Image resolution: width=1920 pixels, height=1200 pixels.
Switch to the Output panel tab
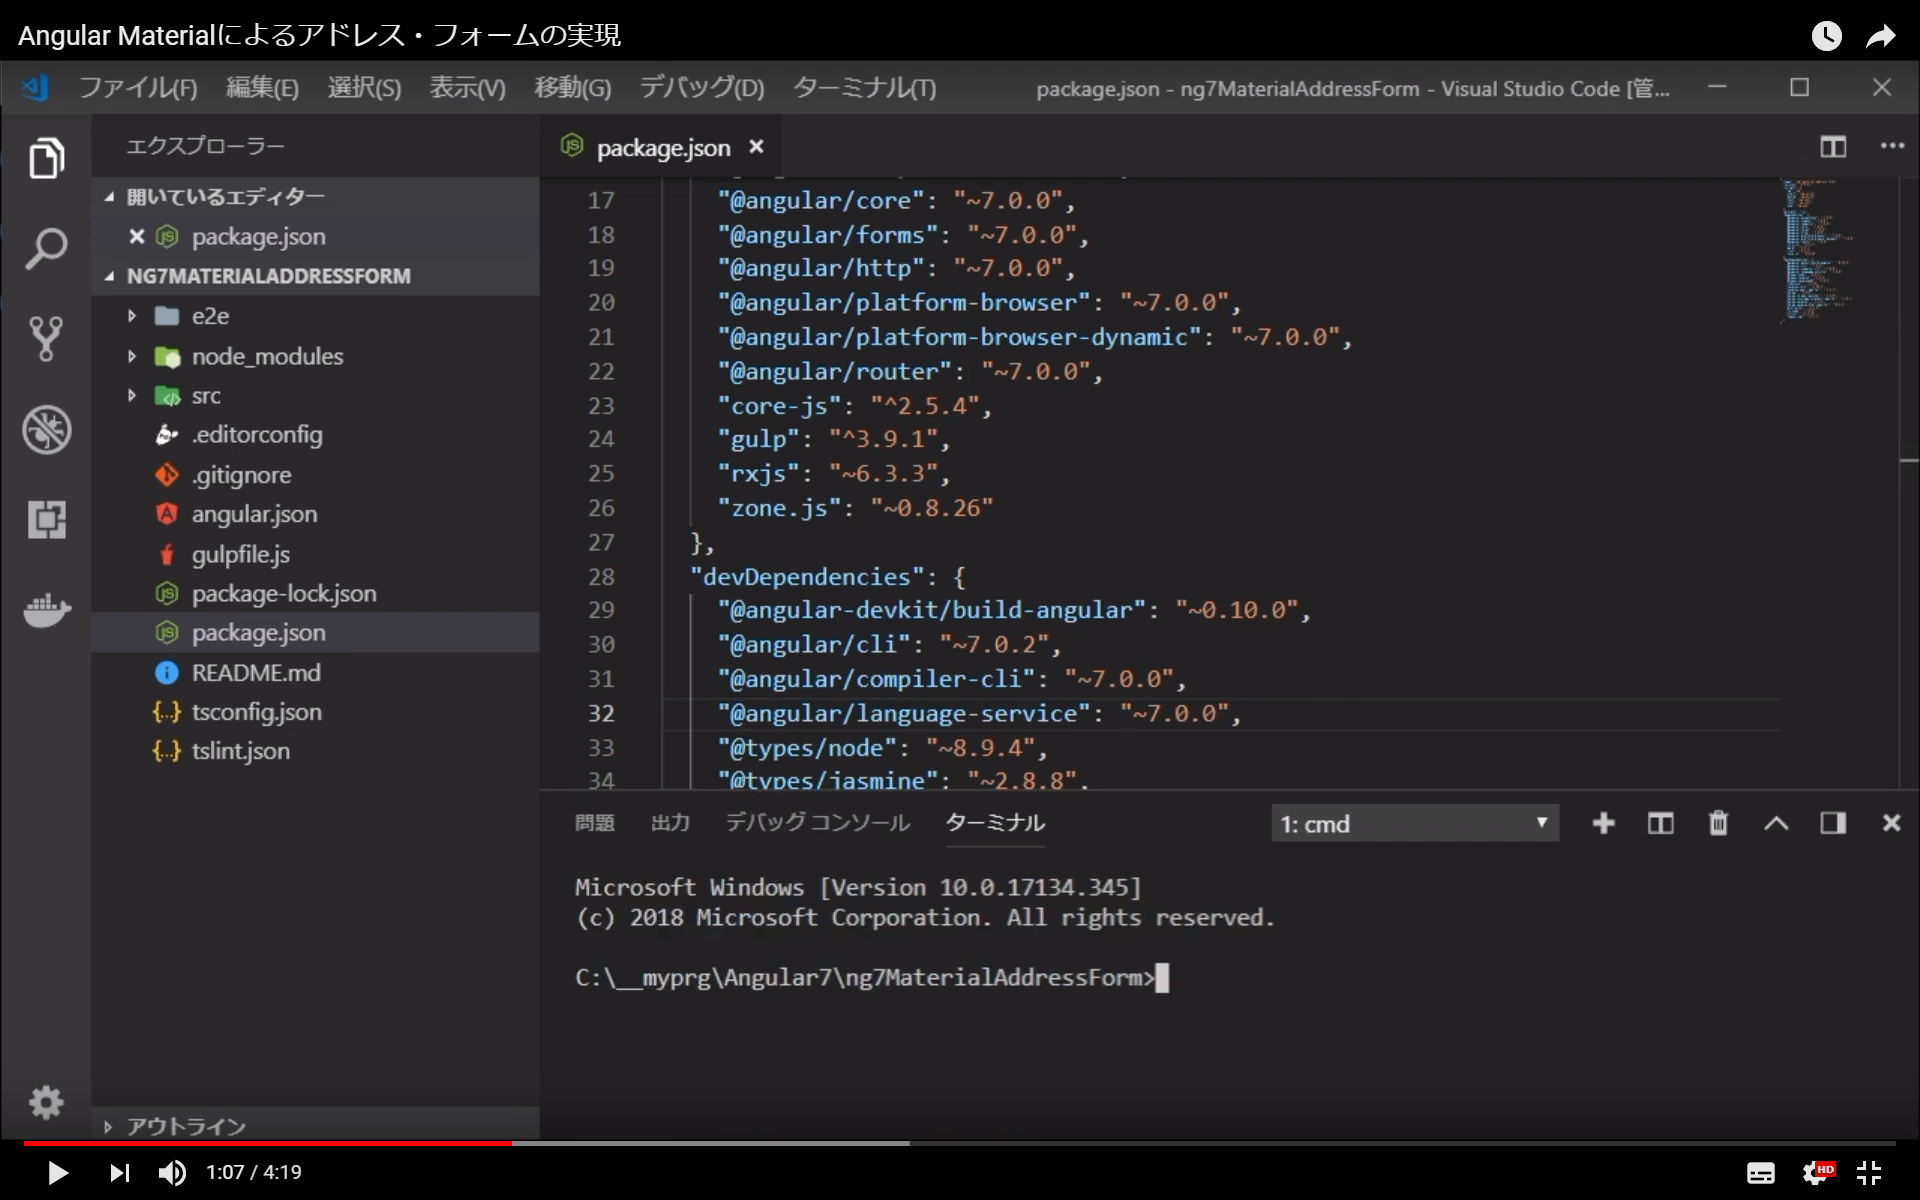click(x=670, y=823)
